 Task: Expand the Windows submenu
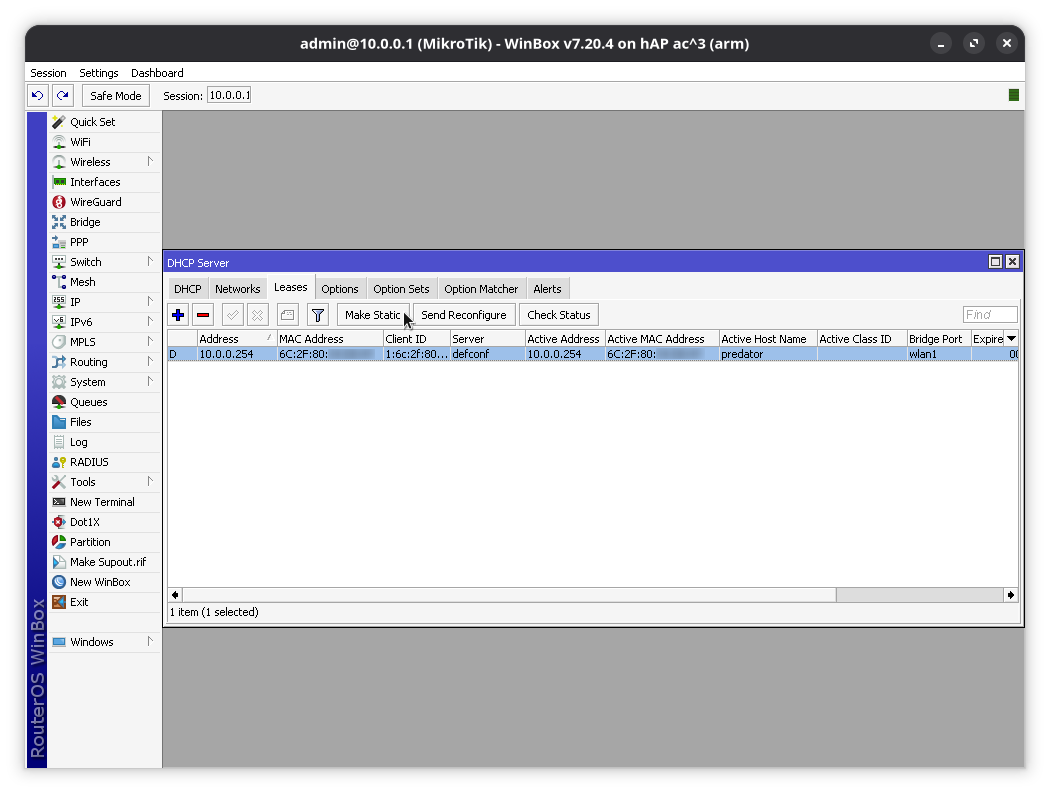(91, 642)
